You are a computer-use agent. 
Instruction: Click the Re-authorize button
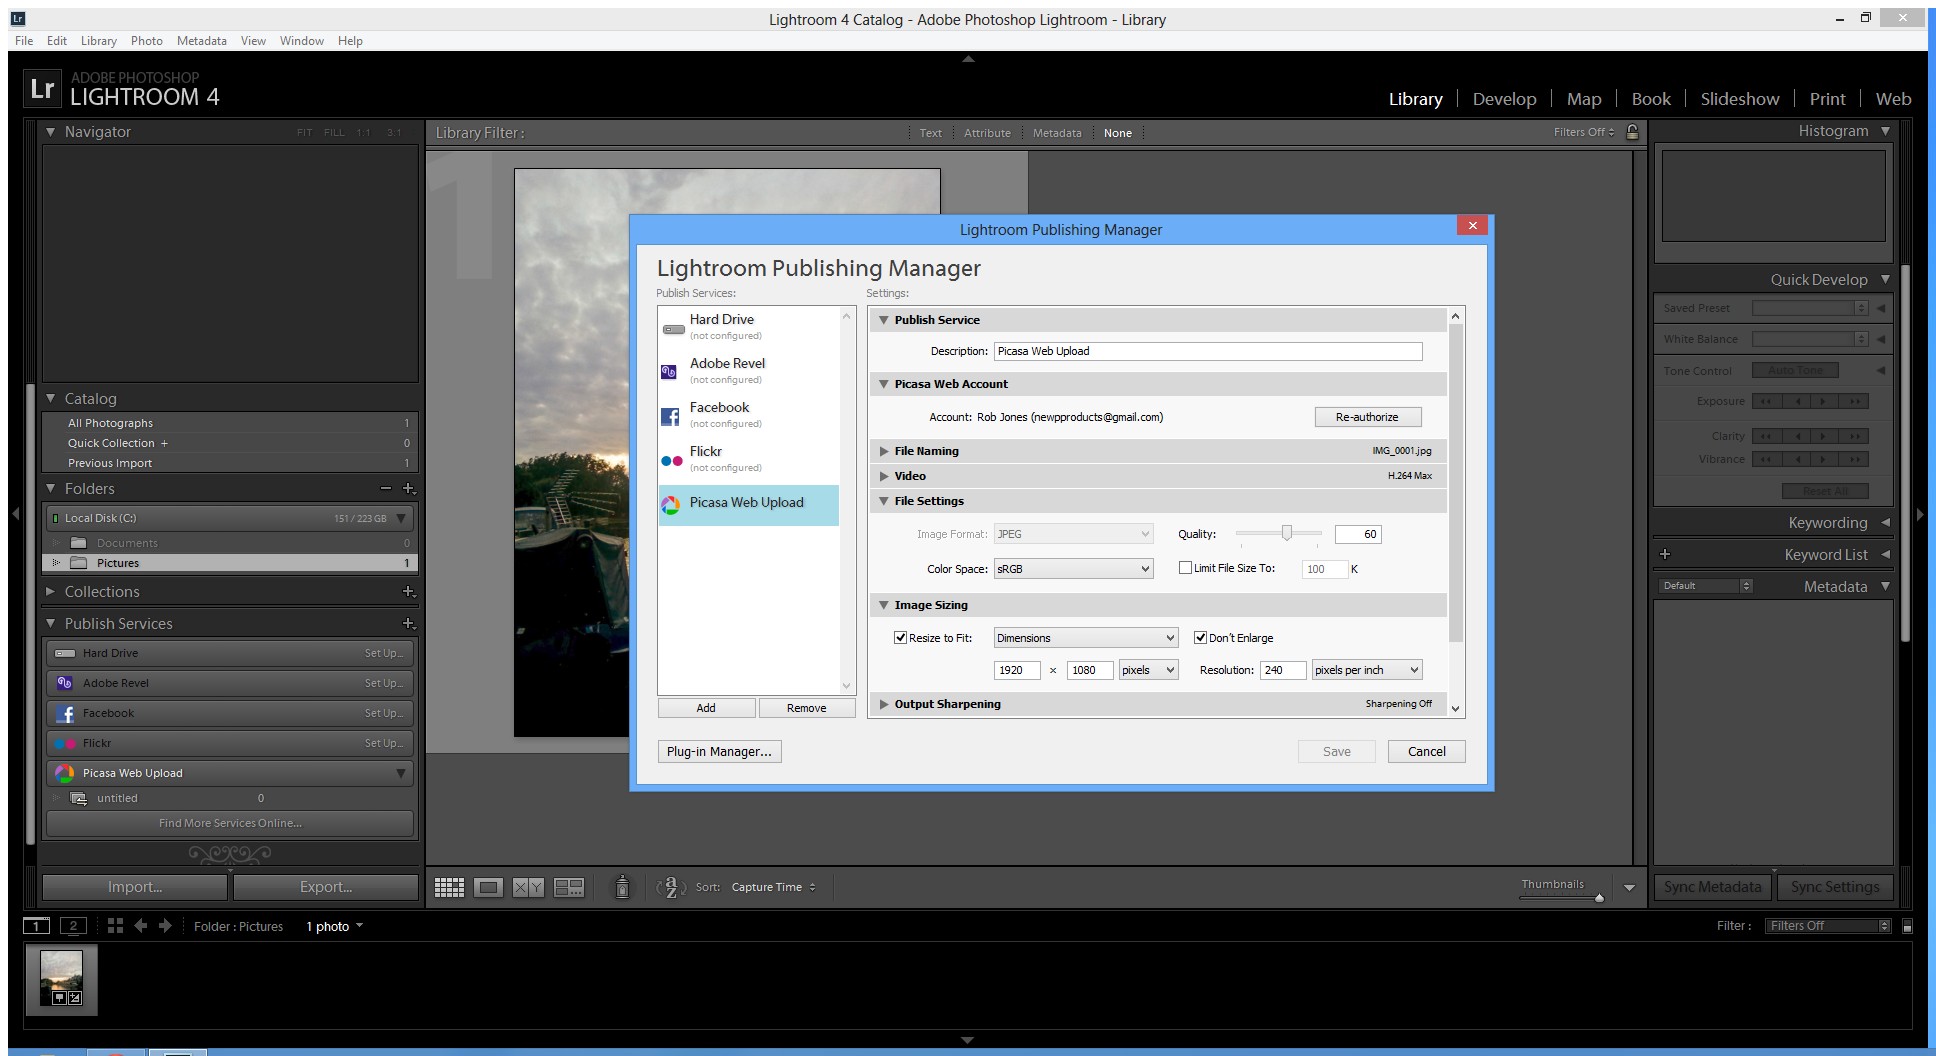(1366, 417)
